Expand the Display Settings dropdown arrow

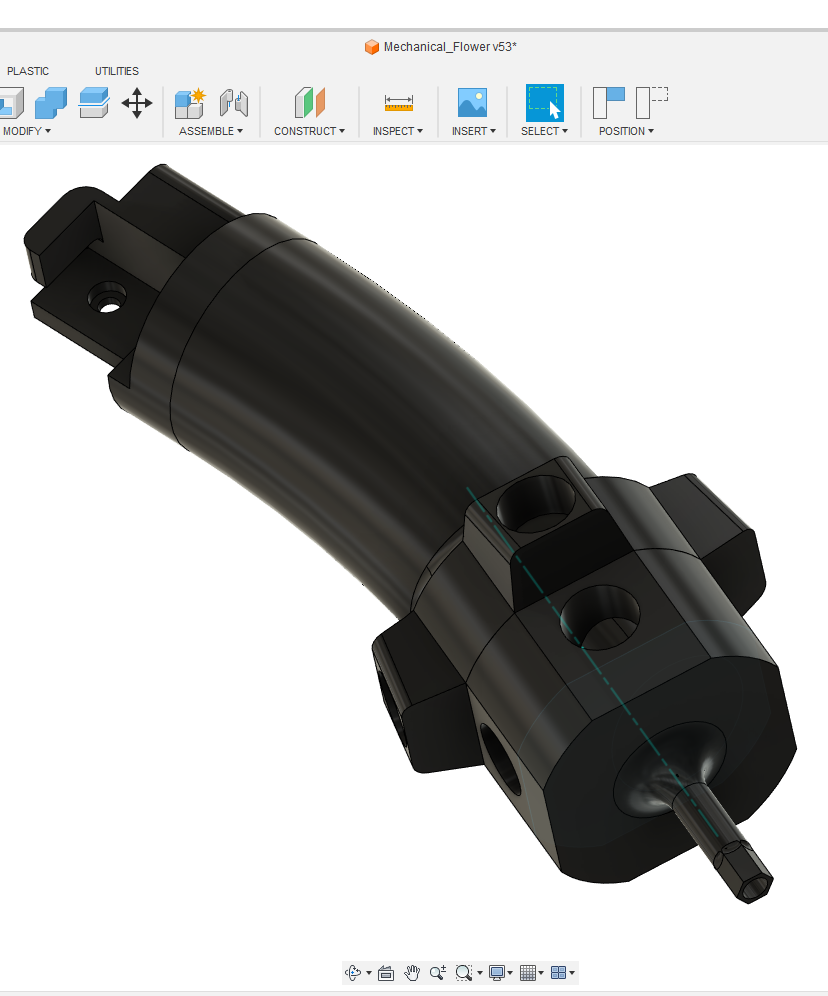(x=510, y=973)
